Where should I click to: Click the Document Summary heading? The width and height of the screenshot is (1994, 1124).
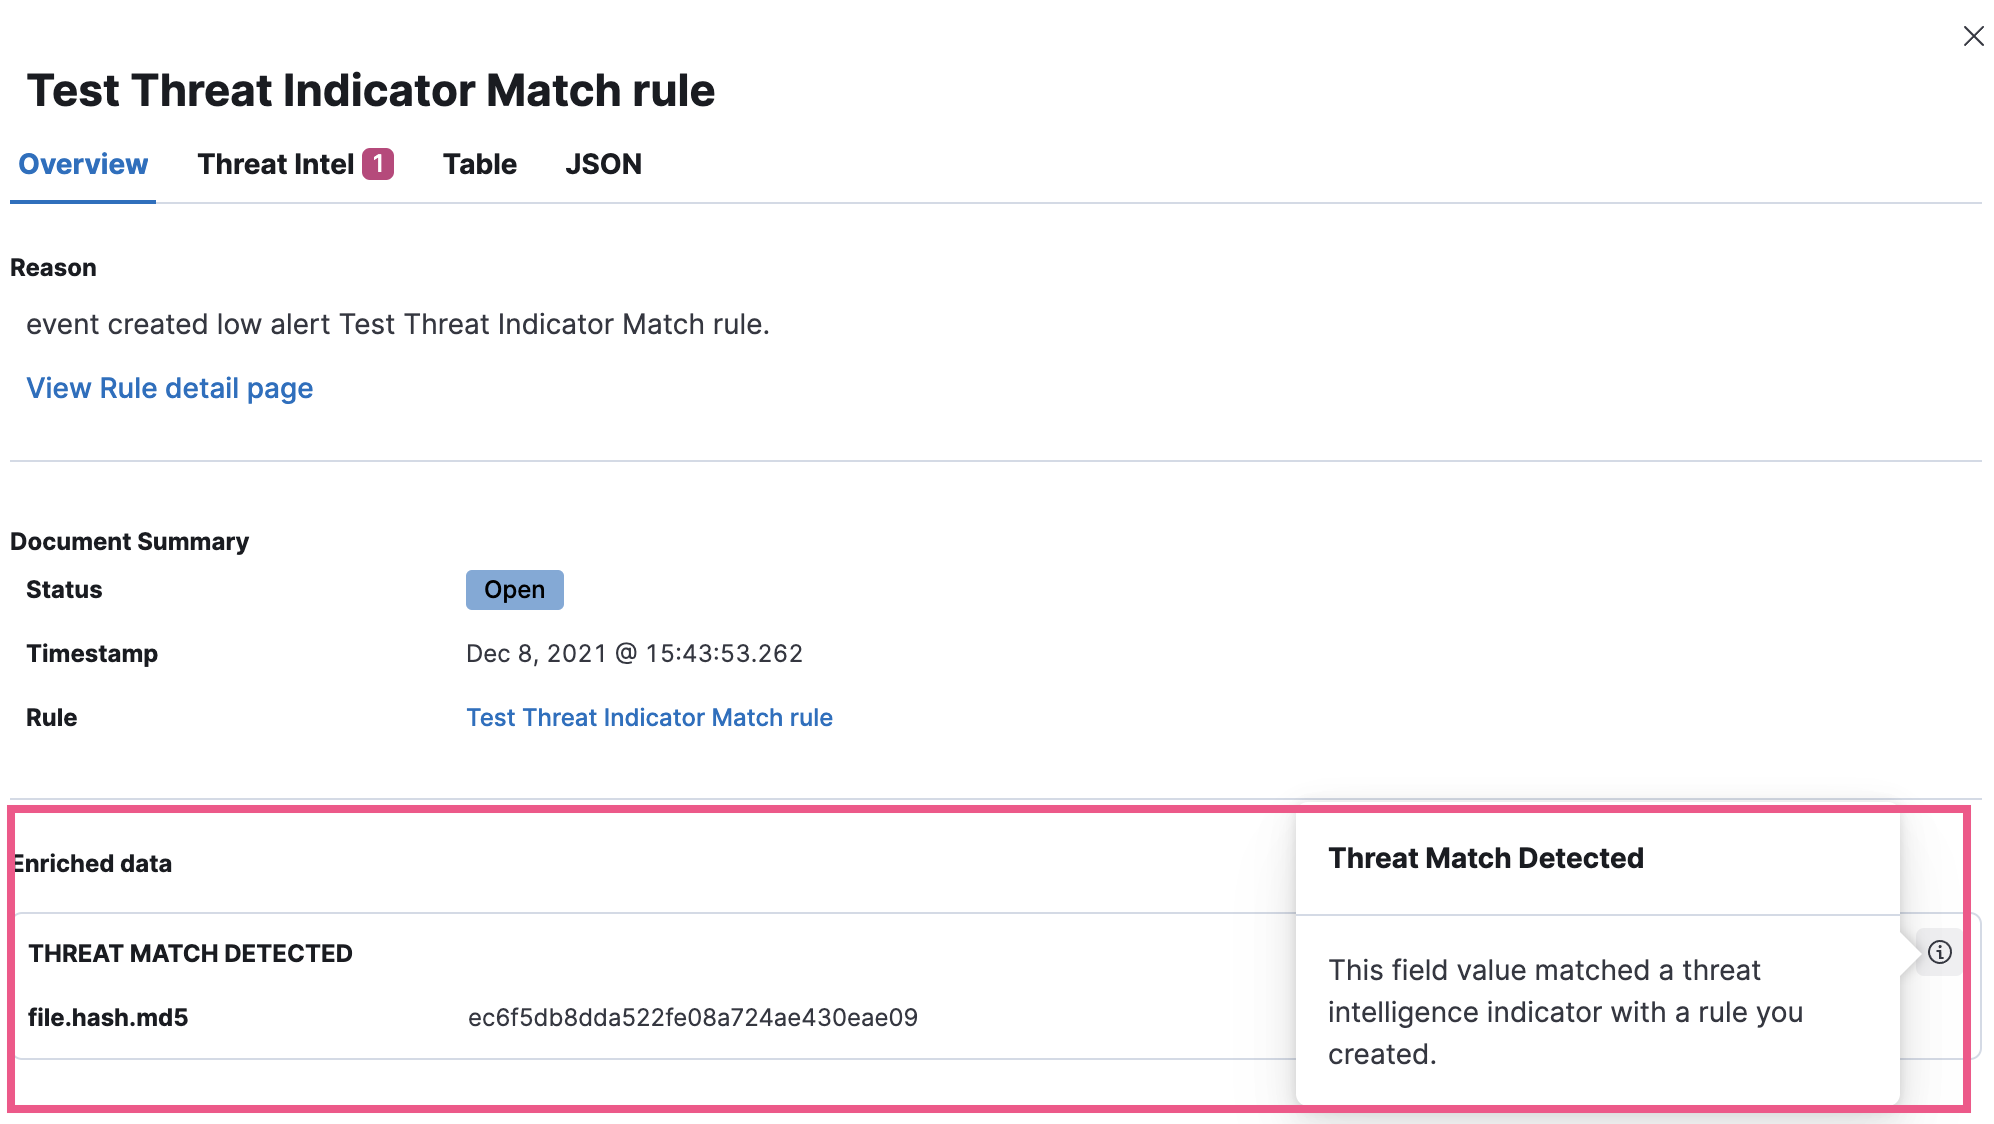point(129,541)
